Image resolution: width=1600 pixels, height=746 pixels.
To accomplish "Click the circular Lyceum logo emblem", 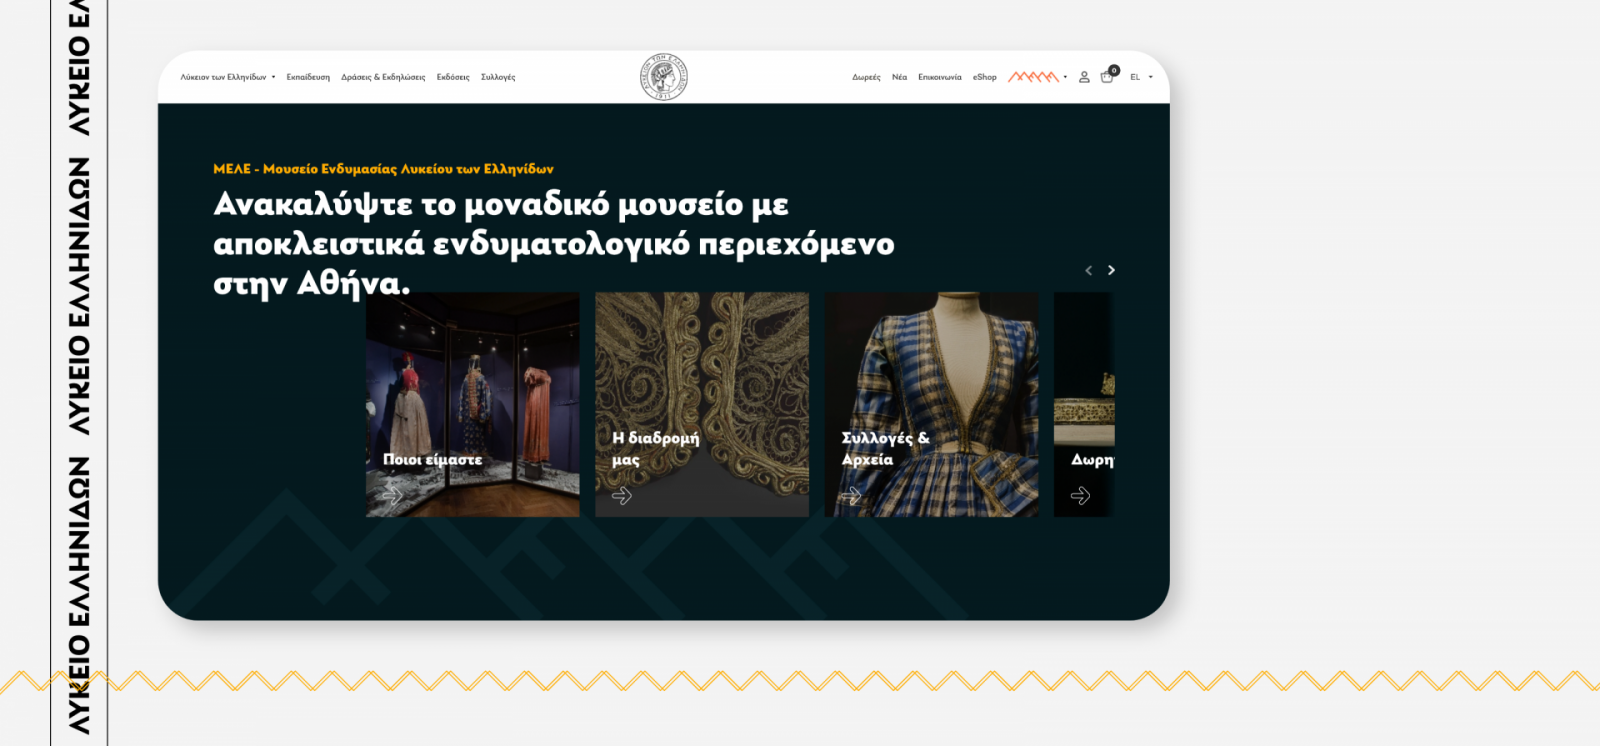I will (x=664, y=77).
